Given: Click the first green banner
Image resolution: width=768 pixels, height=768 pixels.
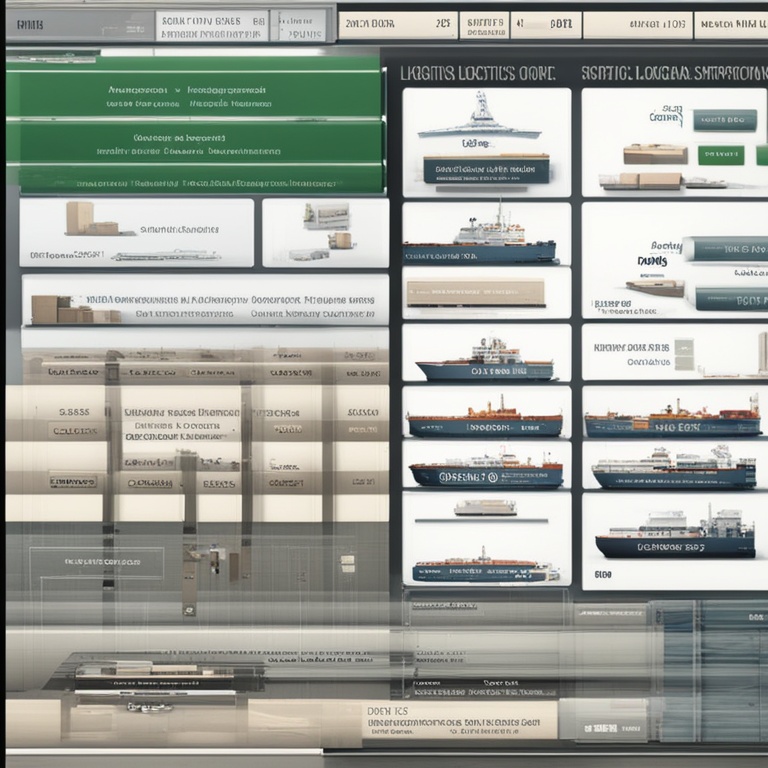Looking at the screenshot, I should [x=194, y=94].
